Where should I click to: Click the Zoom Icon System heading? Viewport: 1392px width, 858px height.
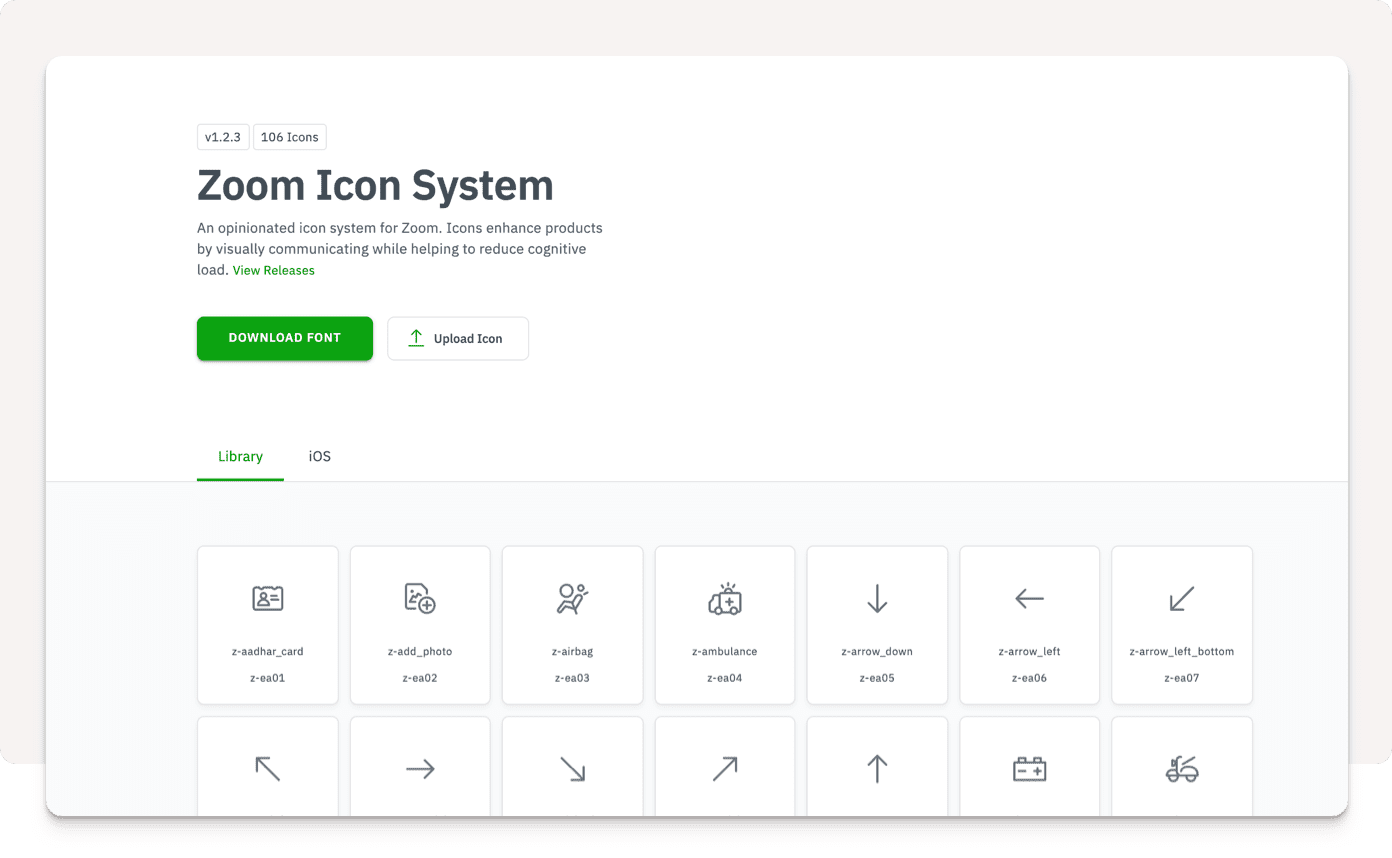tap(375, 186)
